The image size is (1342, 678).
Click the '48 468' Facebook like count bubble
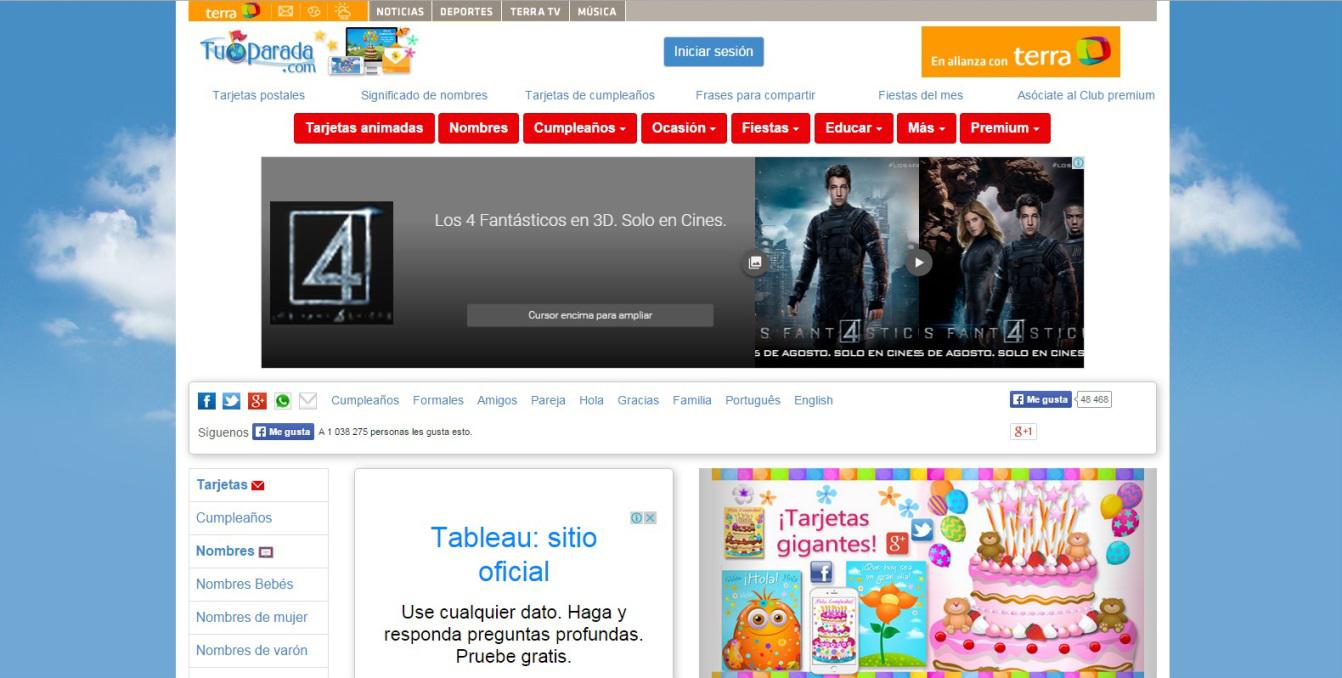pos(1094,399)
